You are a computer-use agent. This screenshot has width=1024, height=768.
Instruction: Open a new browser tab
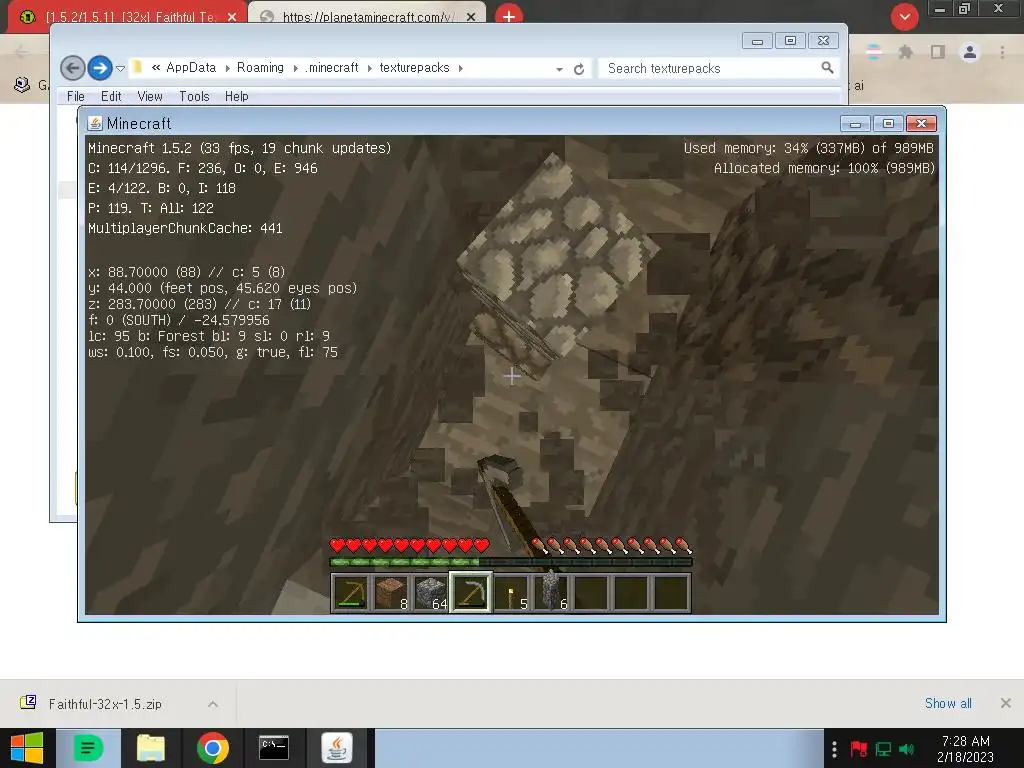(509, 16)
